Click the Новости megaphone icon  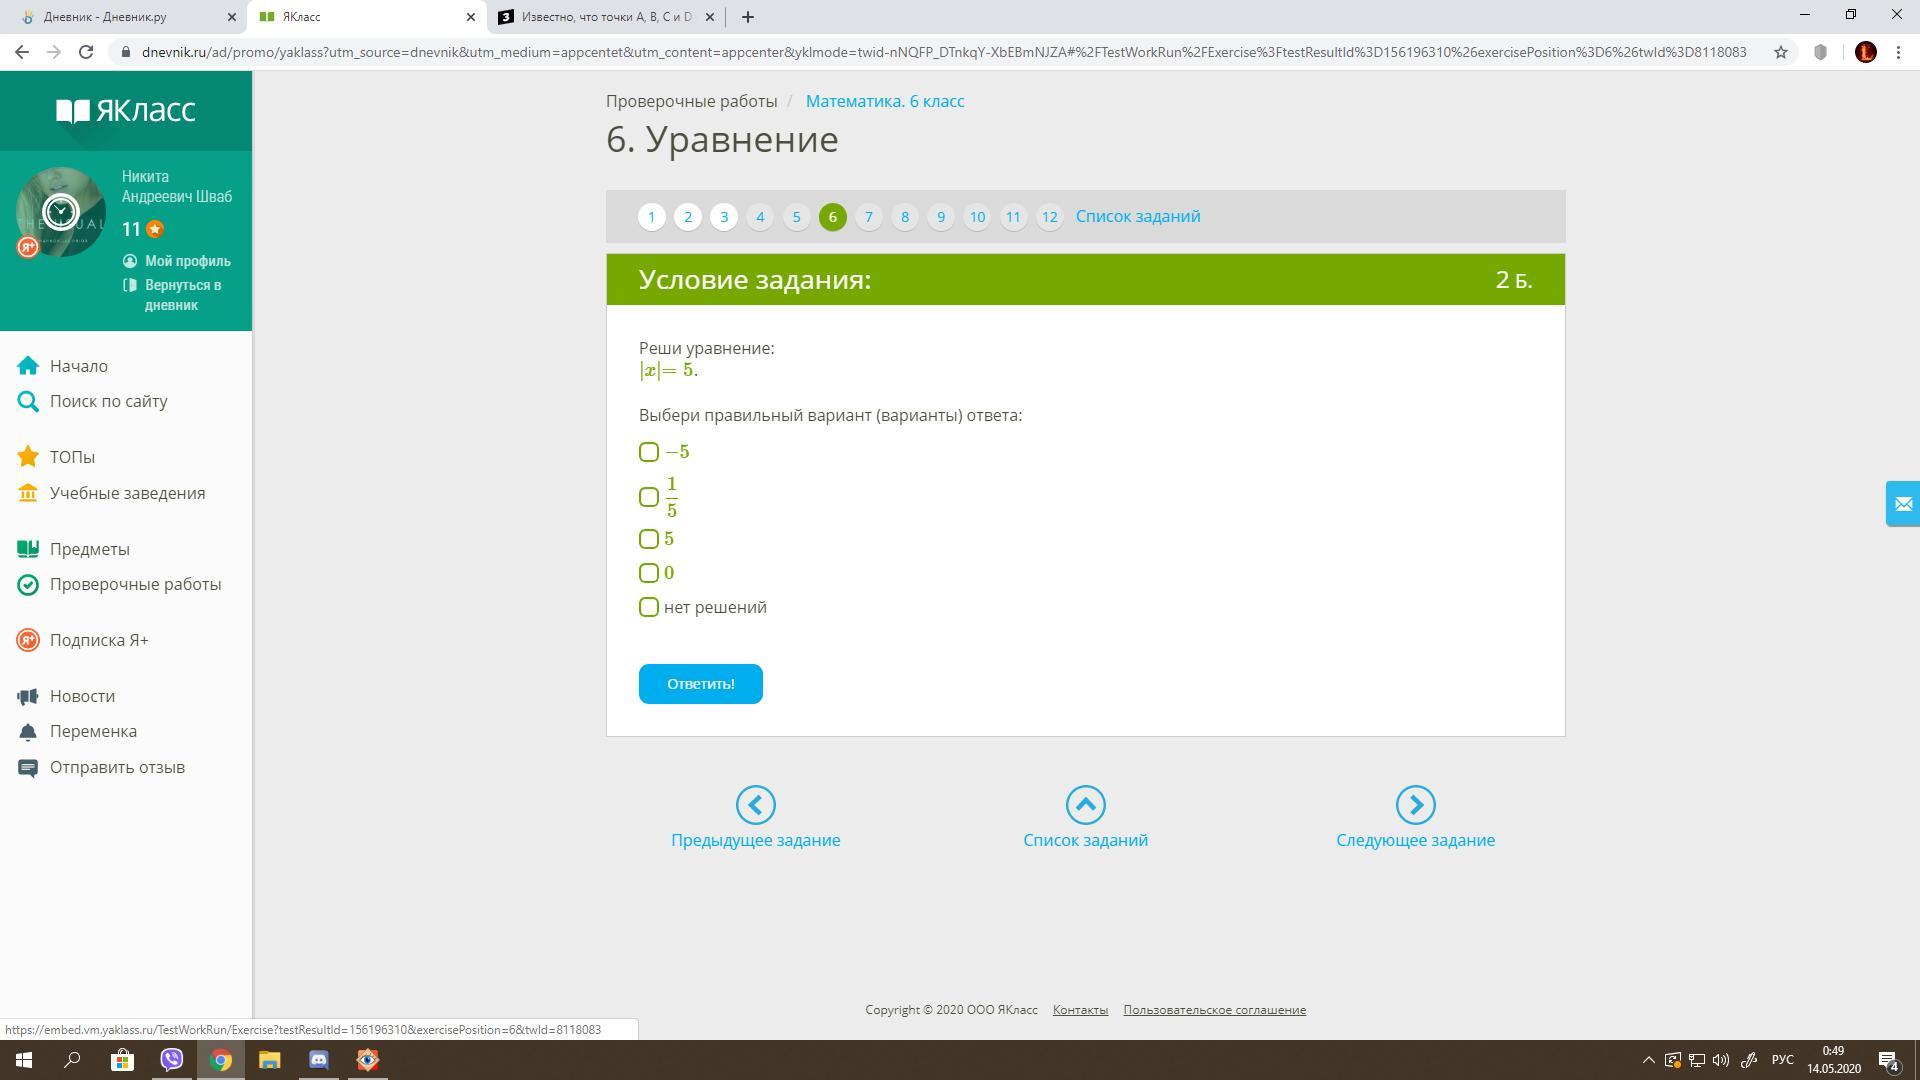[x=28, y=696]
